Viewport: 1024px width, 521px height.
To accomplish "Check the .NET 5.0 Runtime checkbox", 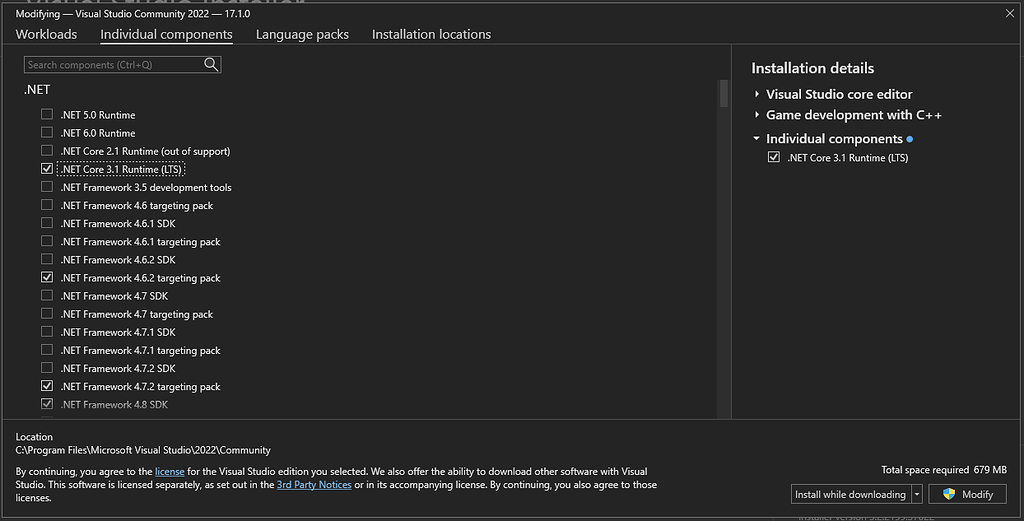I will click(47, 115).
